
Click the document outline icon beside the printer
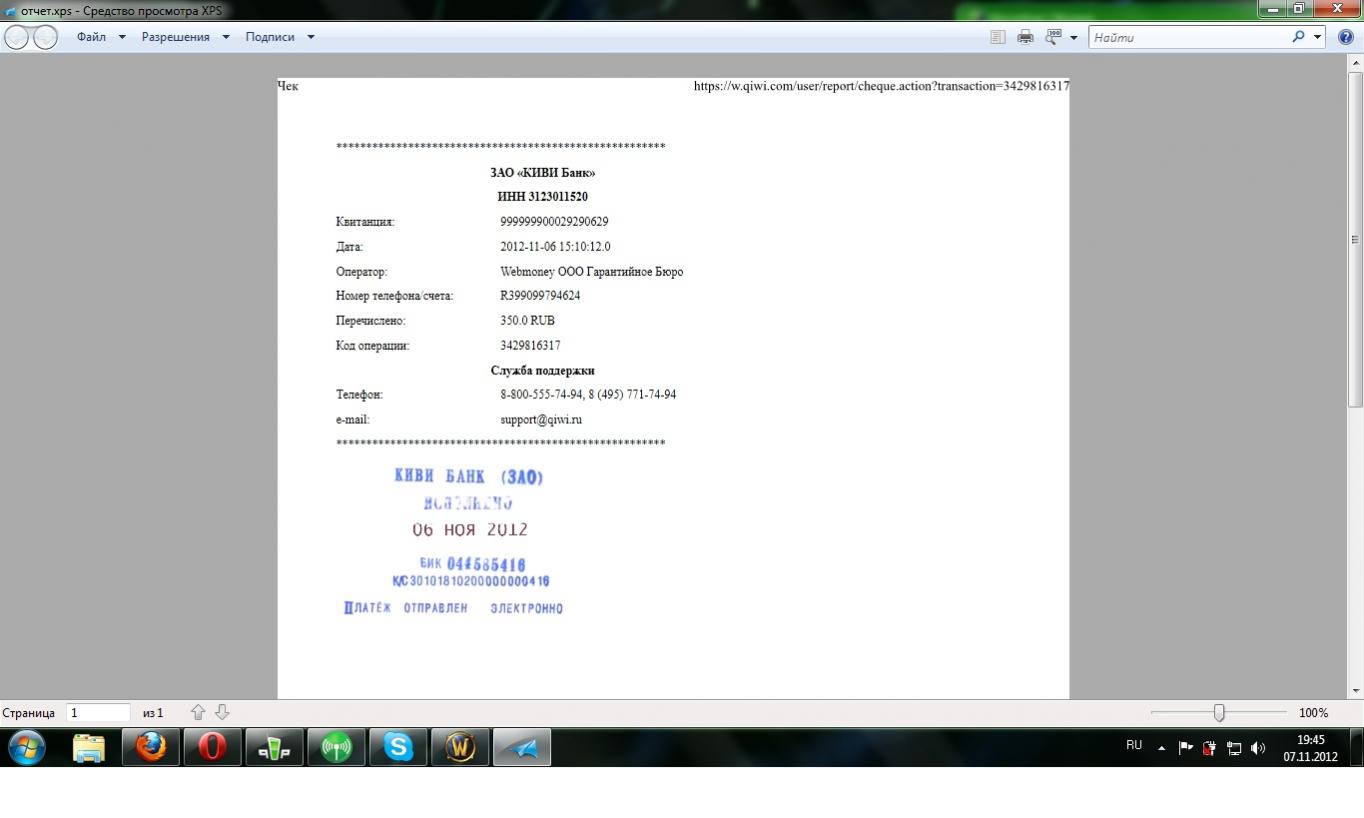coord(997,37)
